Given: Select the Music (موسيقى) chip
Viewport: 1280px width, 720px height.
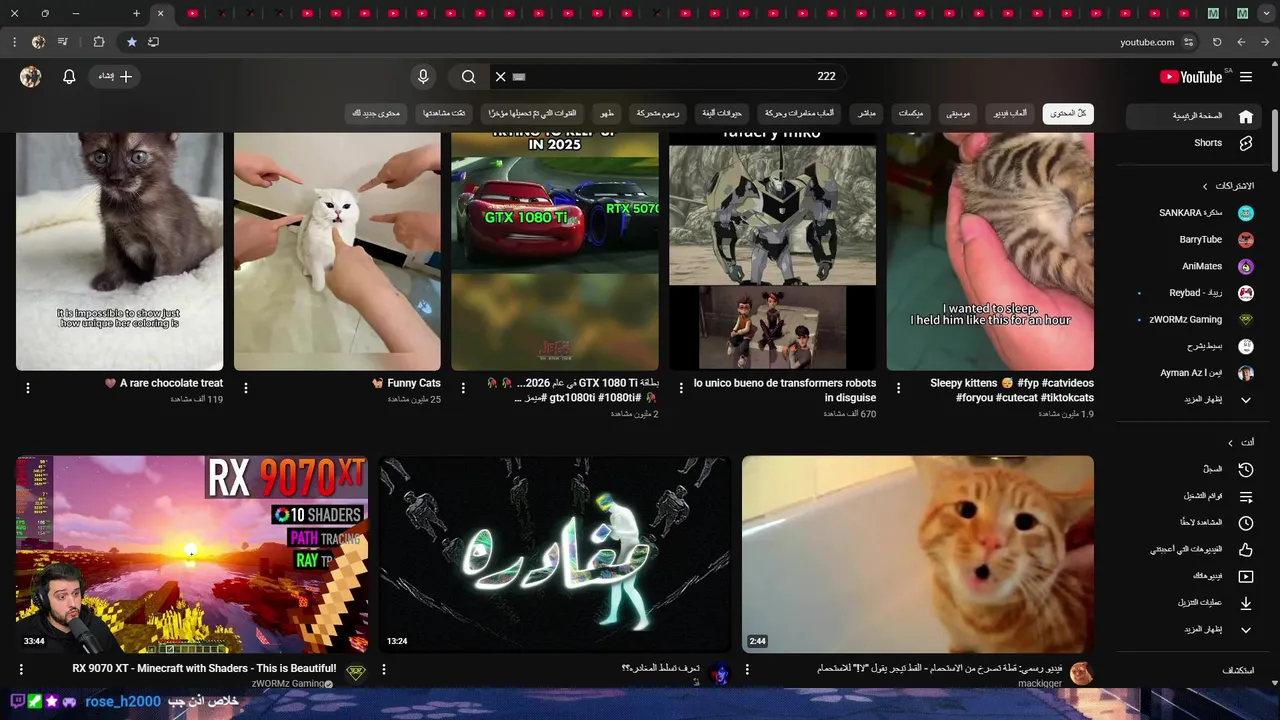Looking at the screenshot, I should click(x=958, y=114).
